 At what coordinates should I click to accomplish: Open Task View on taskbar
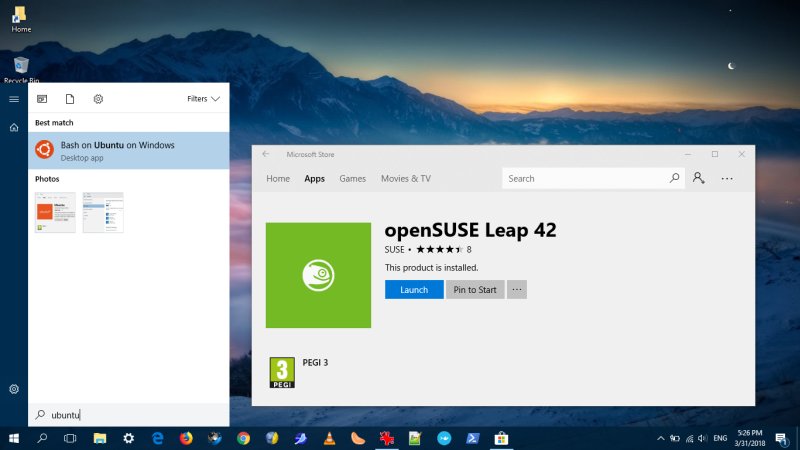point(70,438)
